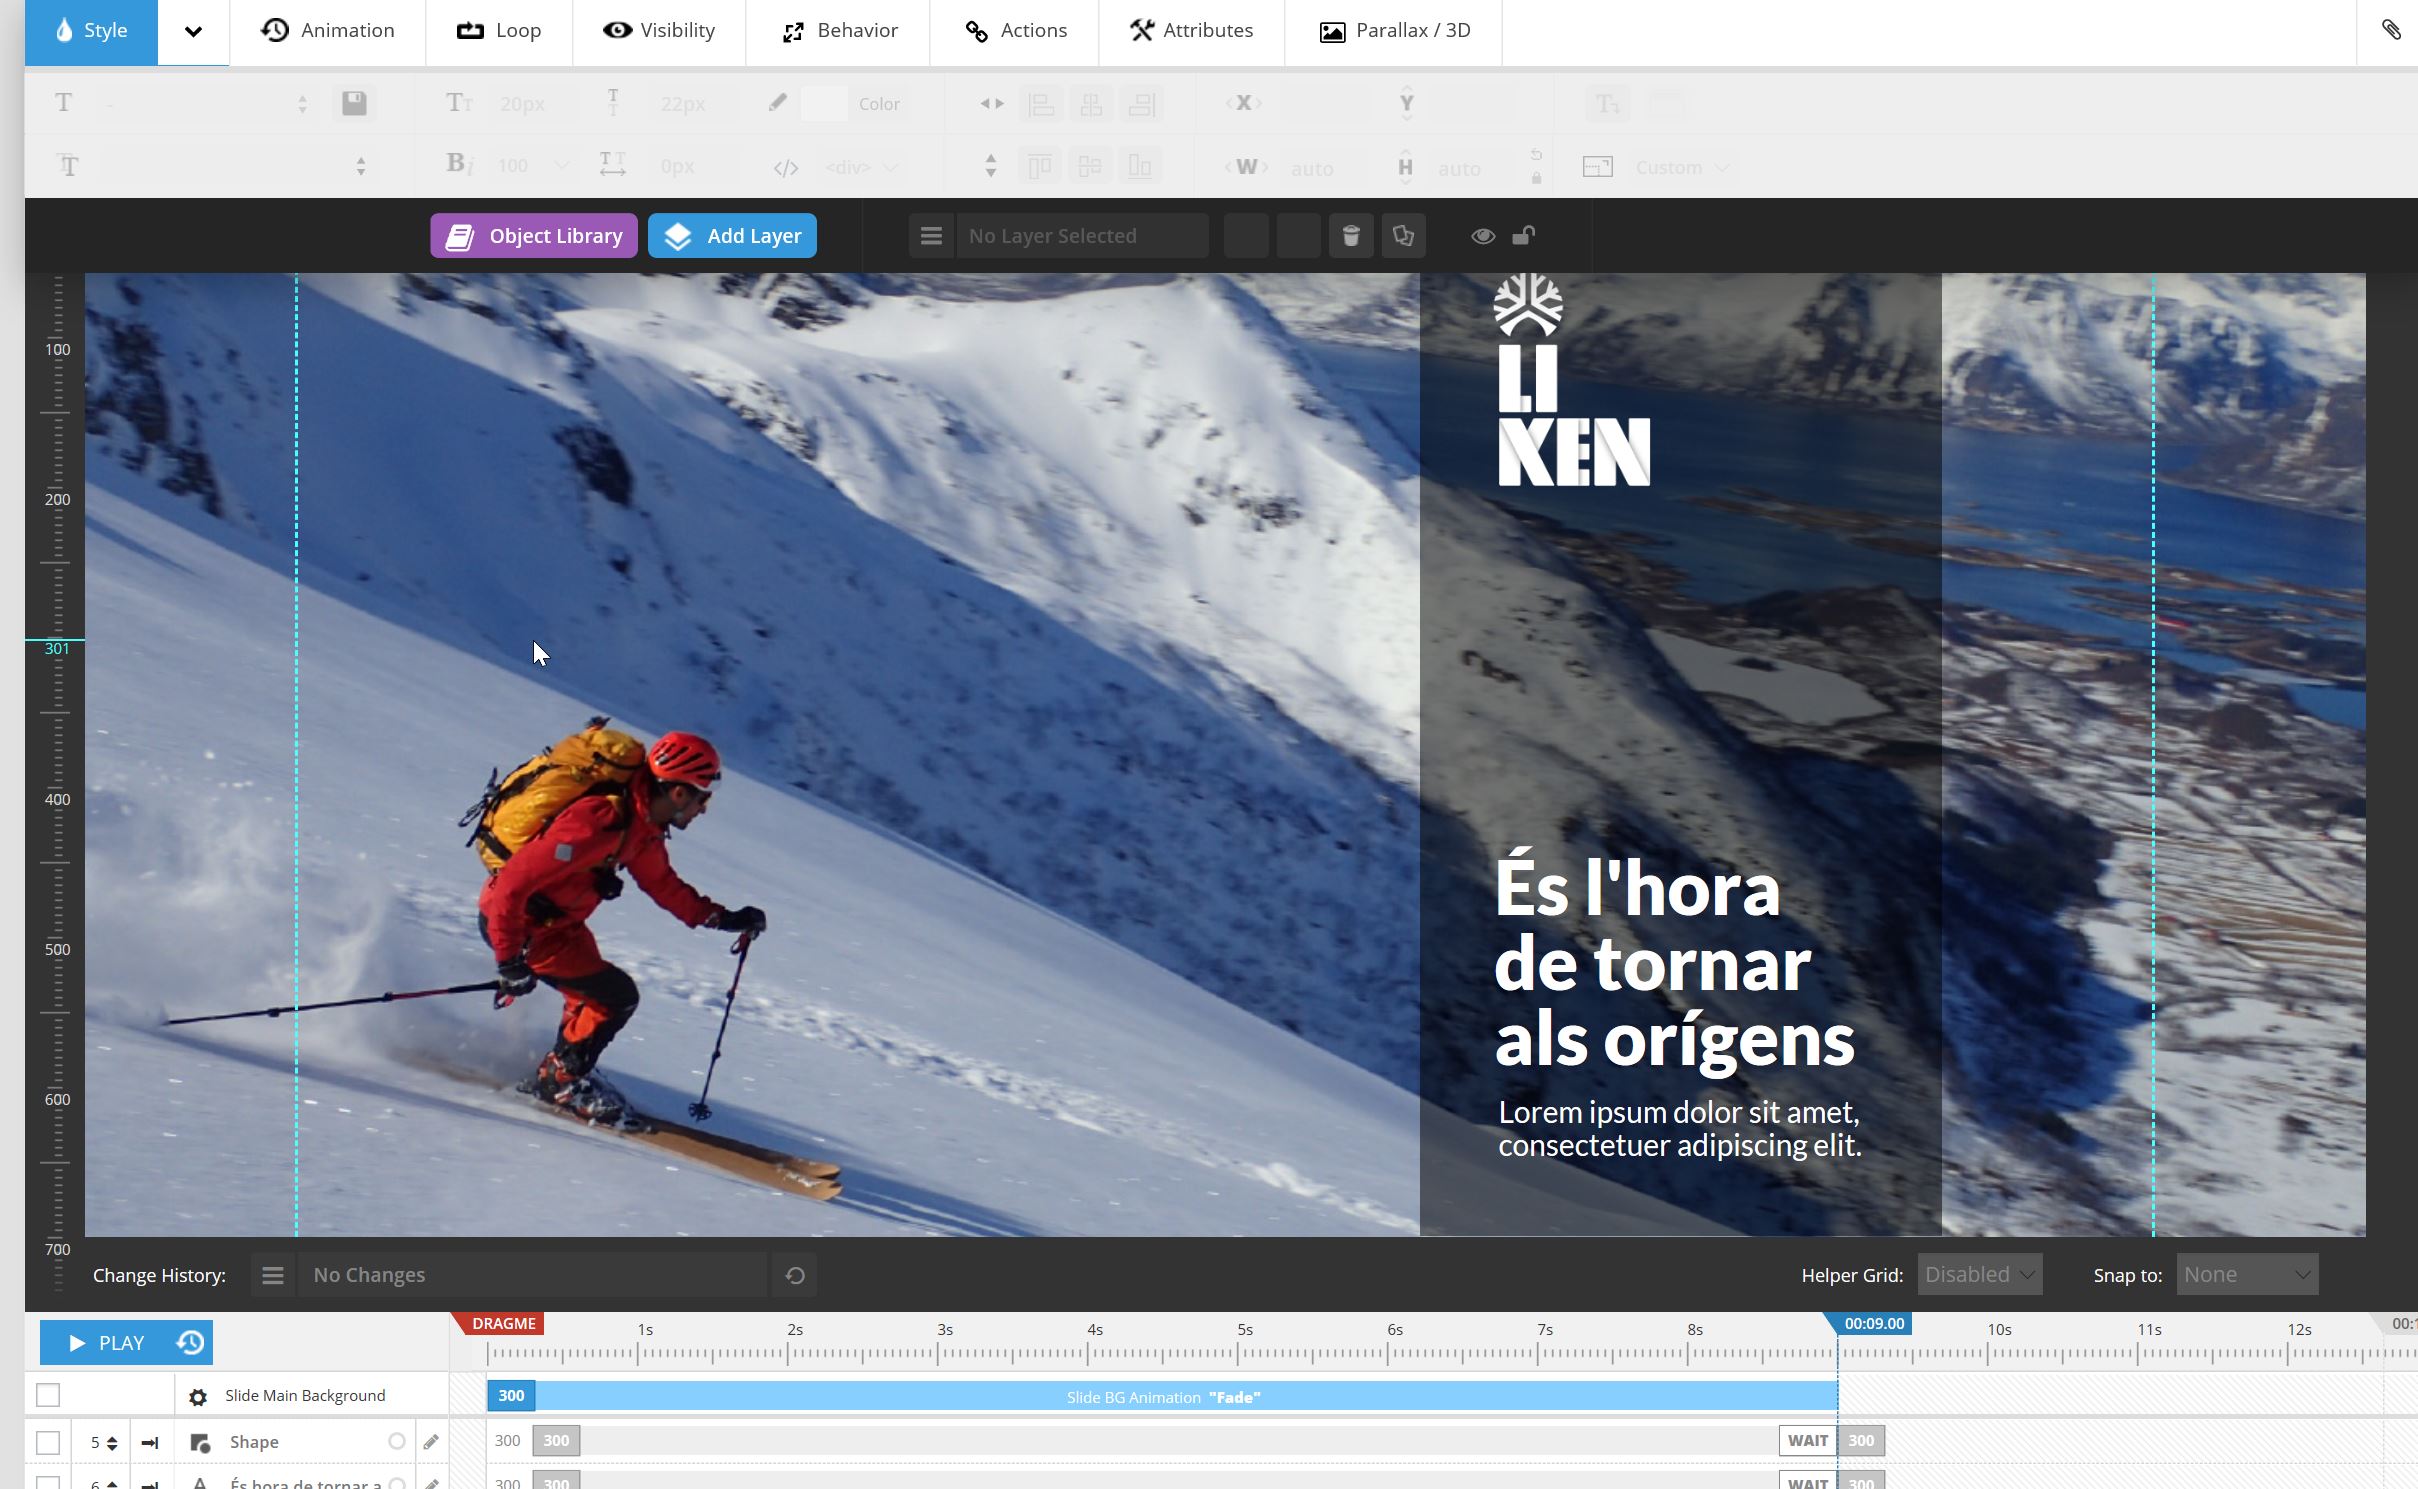Click the duplicate layer icon
Viewport: 2418px width, 1489px height.
pos(1403,236)
